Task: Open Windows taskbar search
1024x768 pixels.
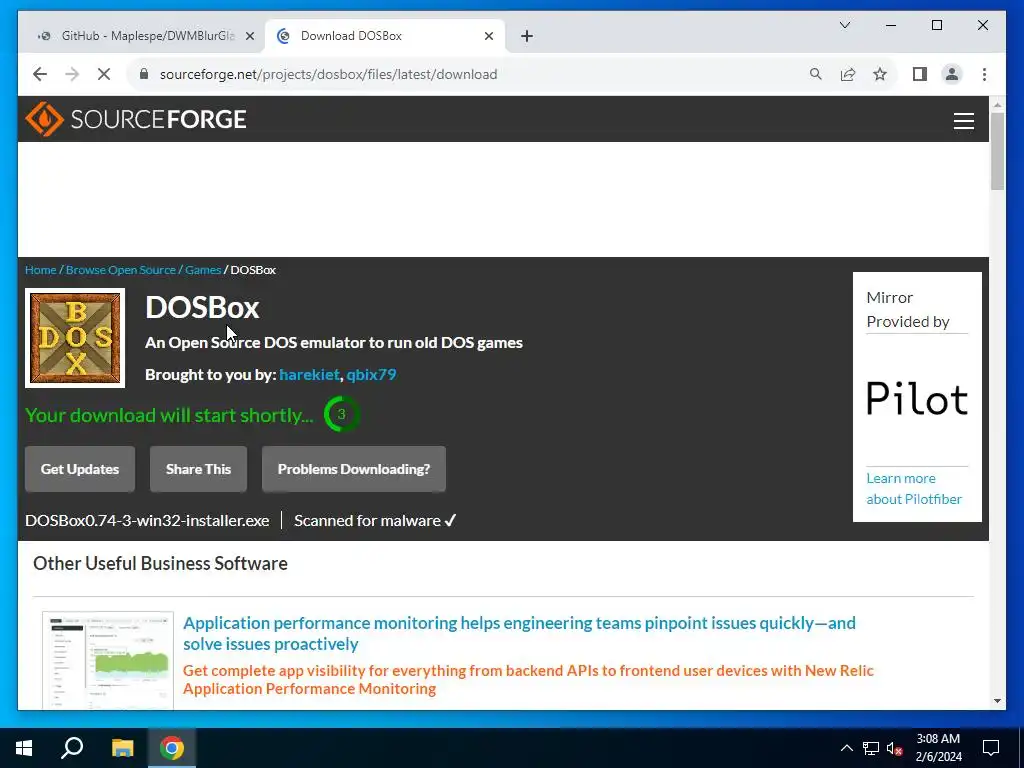Action: [72, 748]
